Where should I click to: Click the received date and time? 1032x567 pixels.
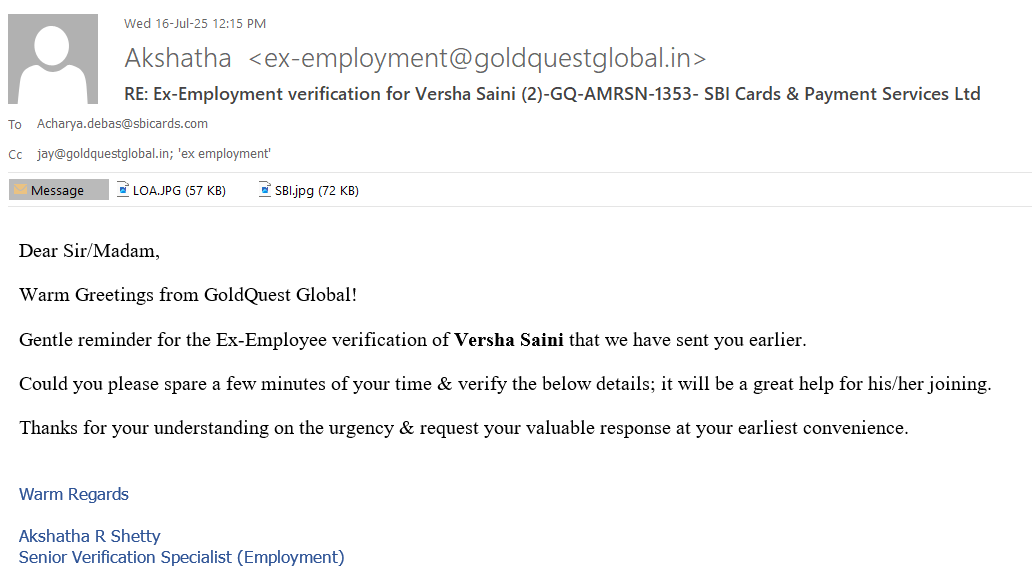pos(195,23)
